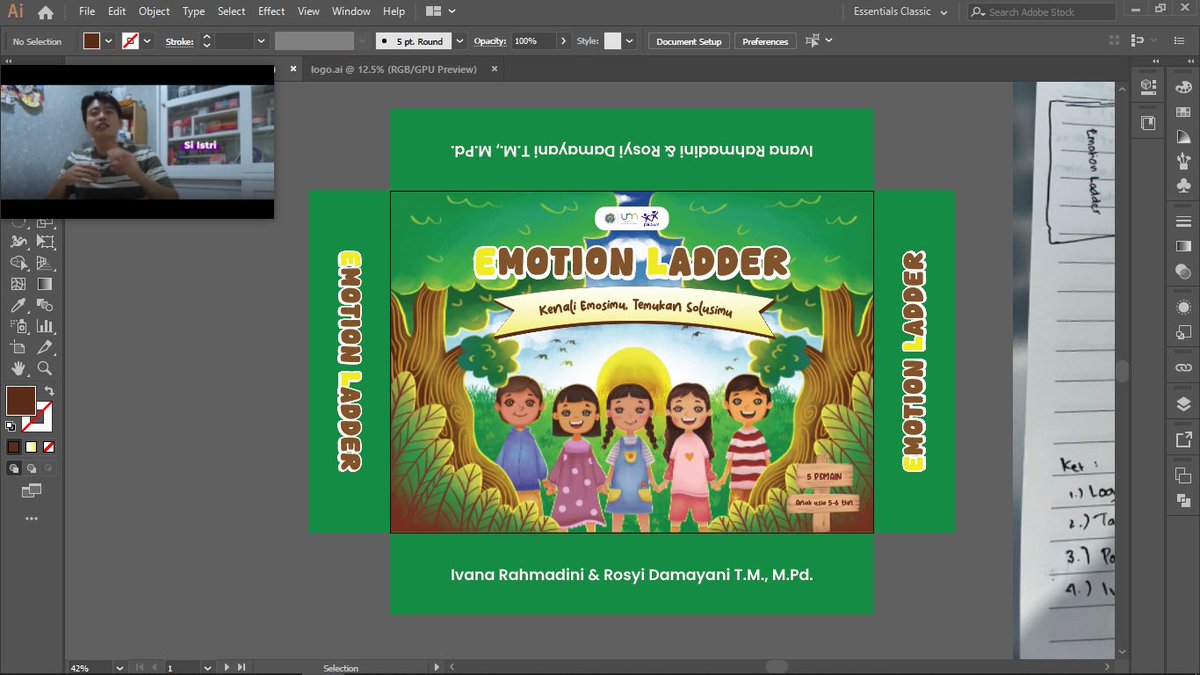Open the stroke color dropdown arrow
The height and width of the screenshot is (675, 1200).
pyautogui.click(x=147, y=41)
